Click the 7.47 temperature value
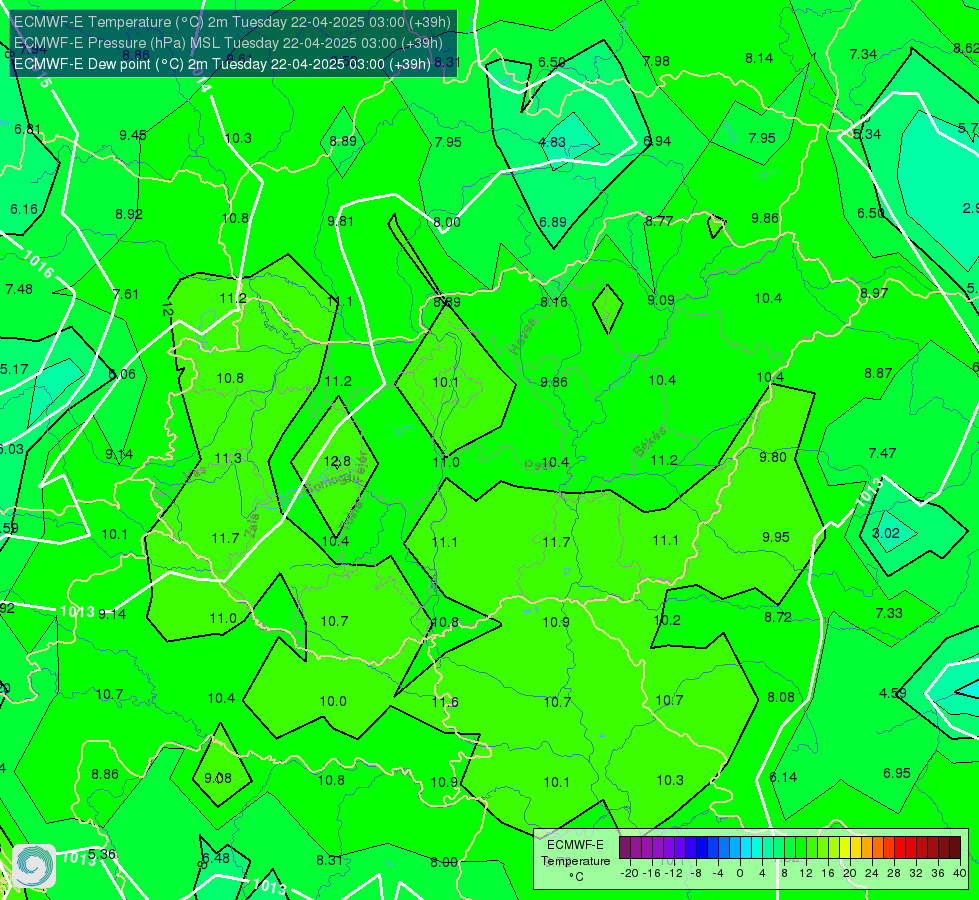 point(882,453)
